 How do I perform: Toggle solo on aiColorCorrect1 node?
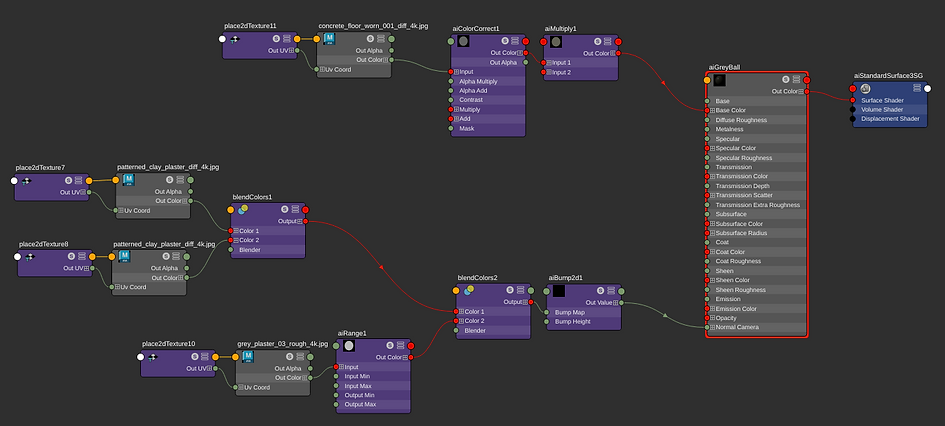click(504, 41)
